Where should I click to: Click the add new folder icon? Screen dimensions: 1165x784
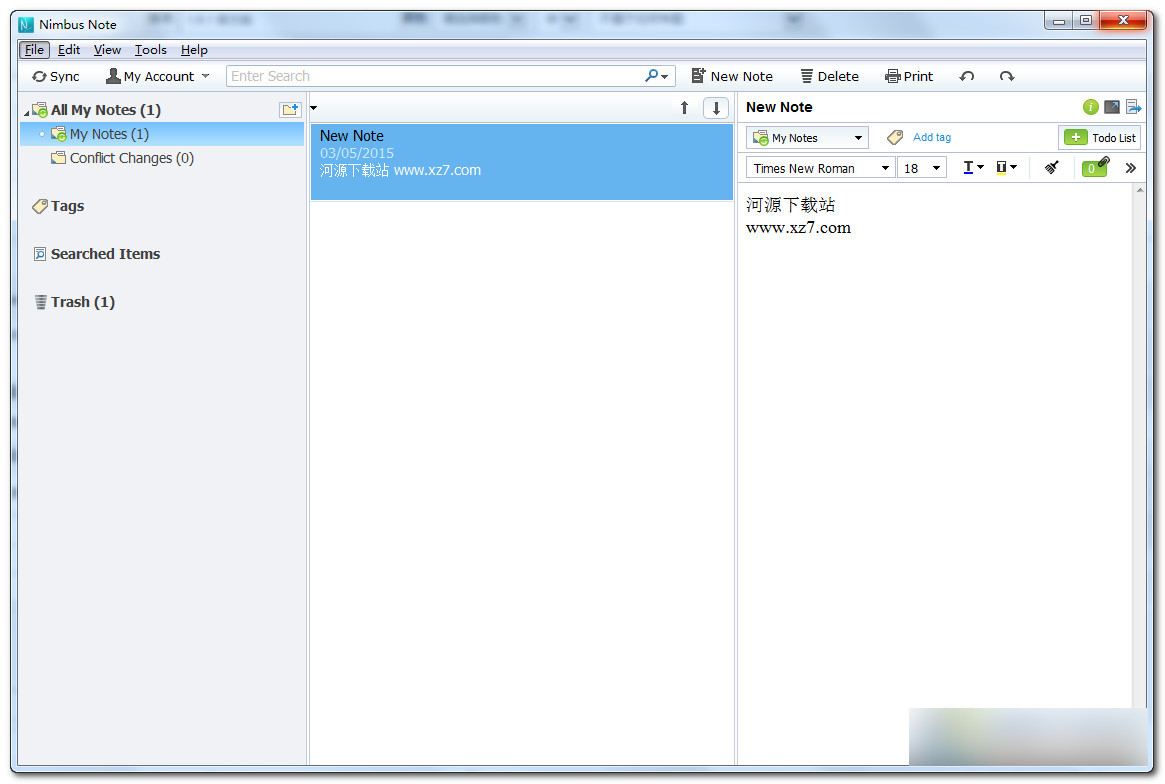tap(290, 110)
